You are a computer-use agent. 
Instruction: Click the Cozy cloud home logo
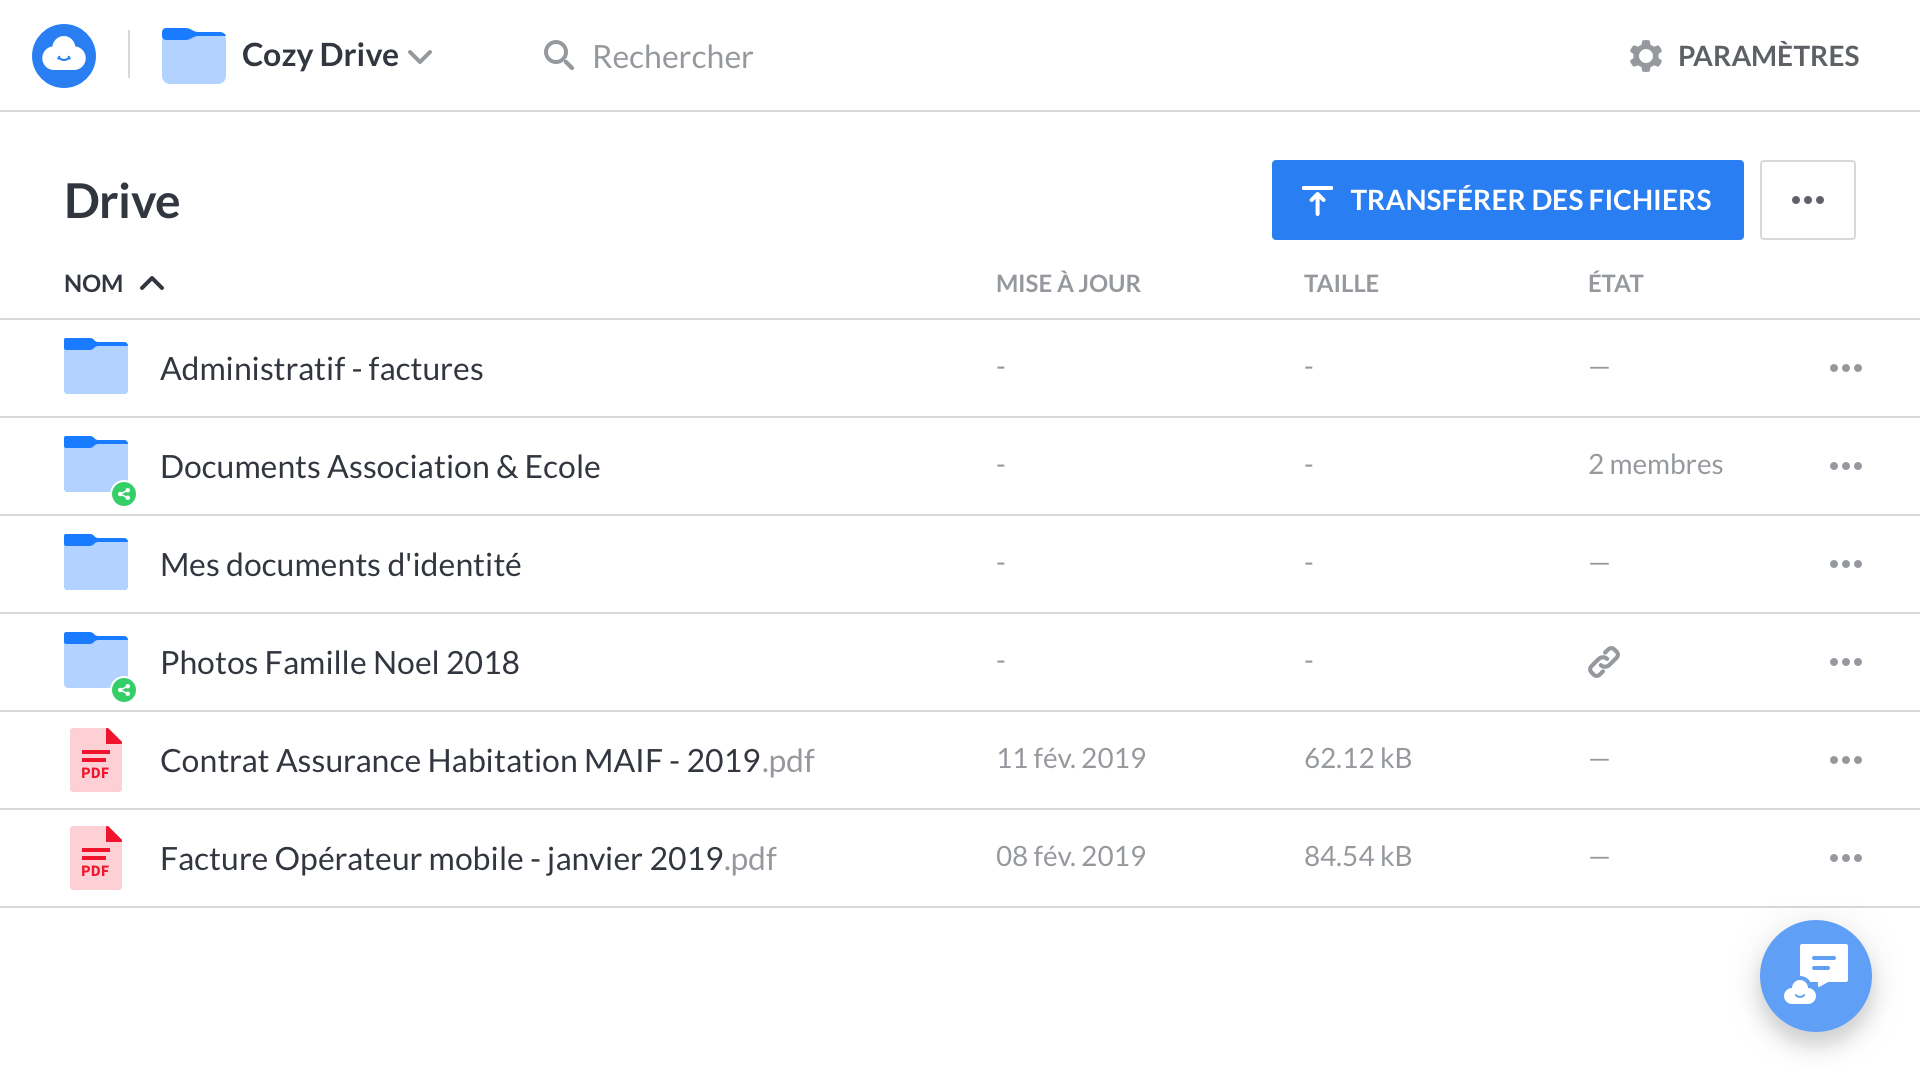[64, 56]
